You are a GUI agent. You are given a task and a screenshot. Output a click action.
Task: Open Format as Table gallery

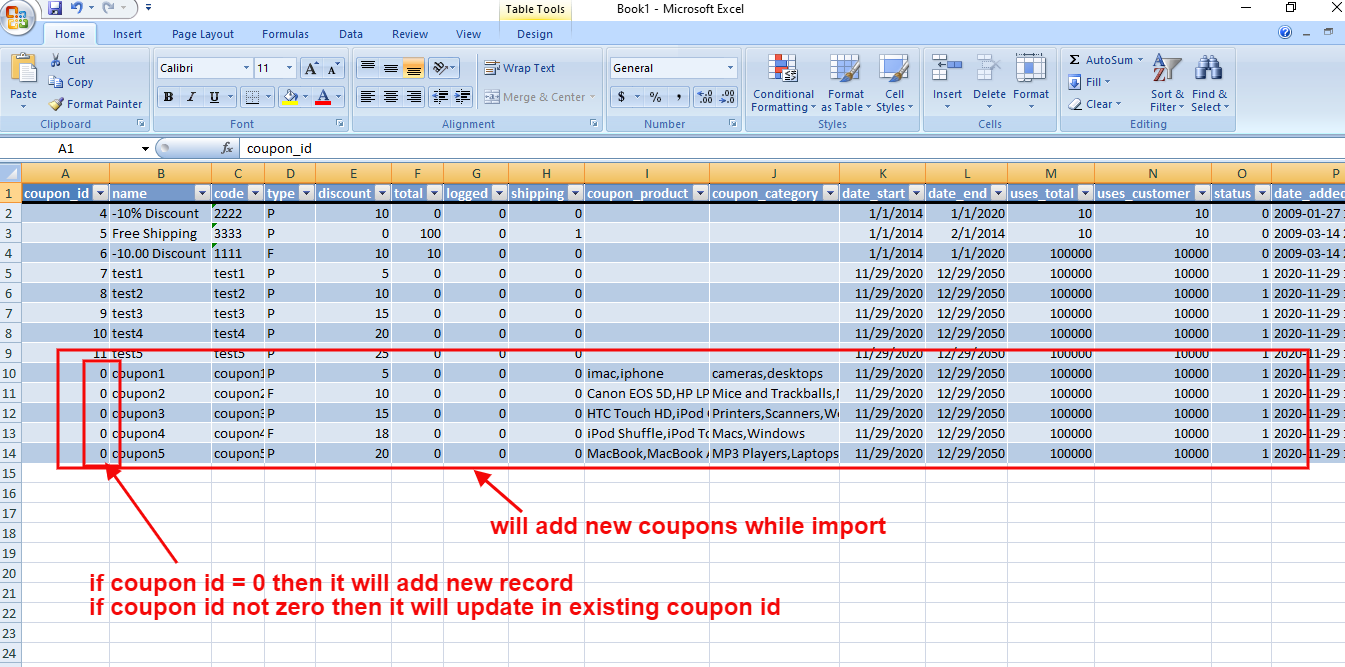[x=845, y=83]
